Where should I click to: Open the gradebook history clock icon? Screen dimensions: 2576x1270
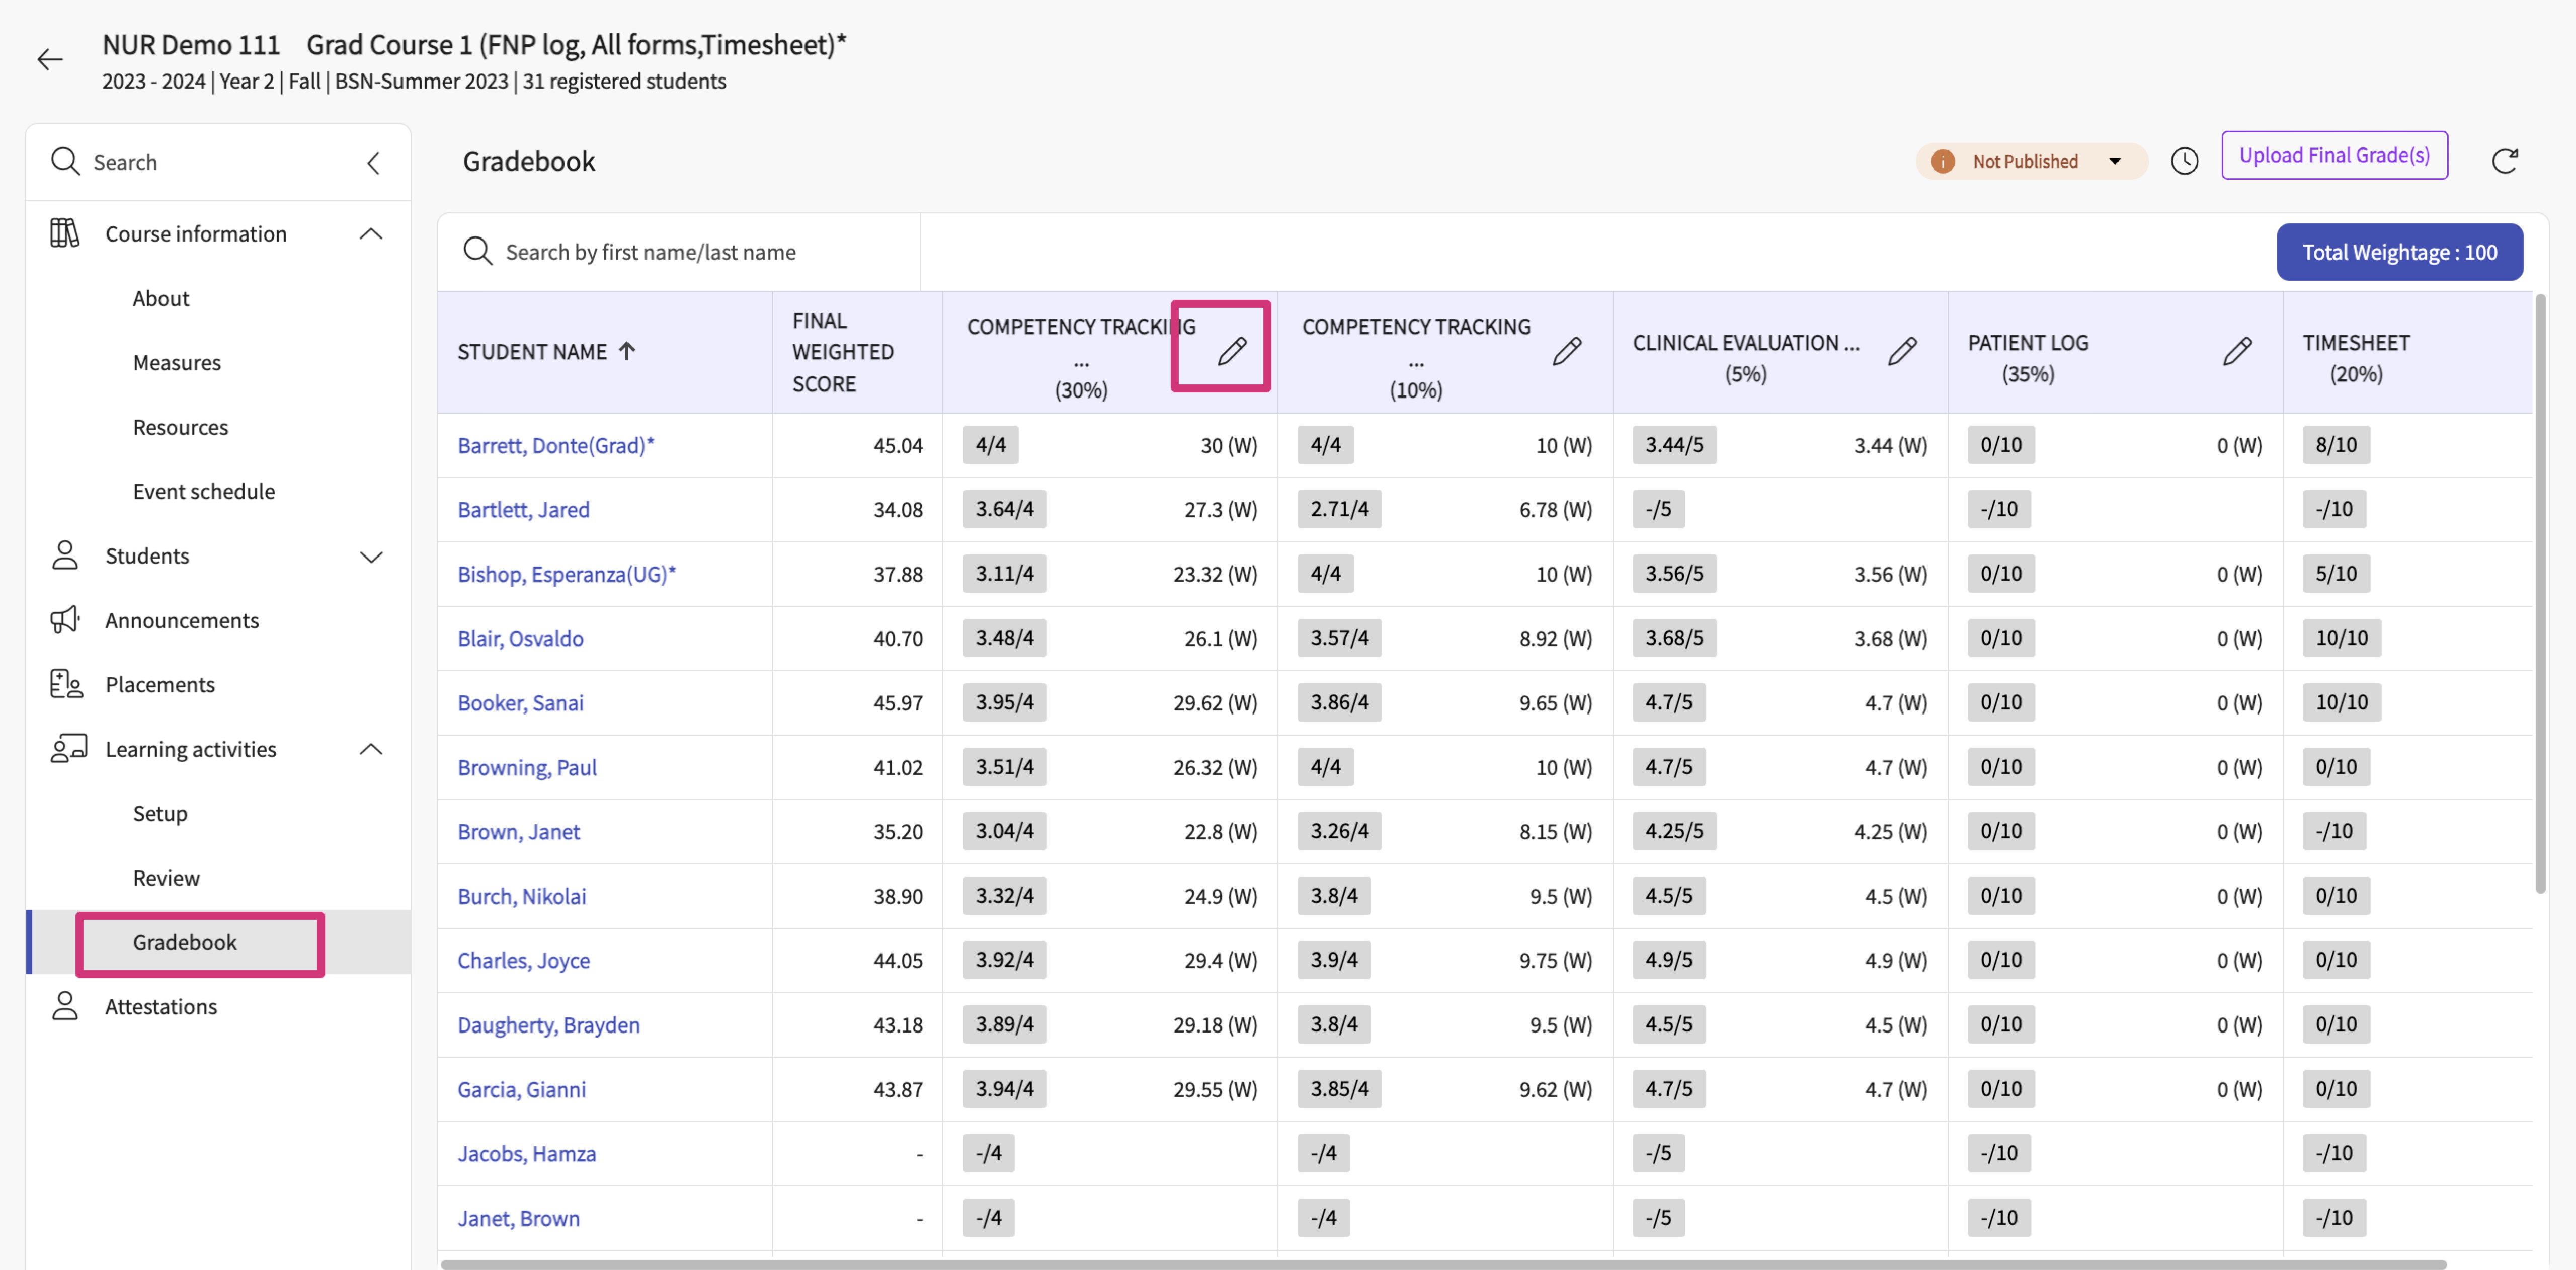click(2184, 161)
